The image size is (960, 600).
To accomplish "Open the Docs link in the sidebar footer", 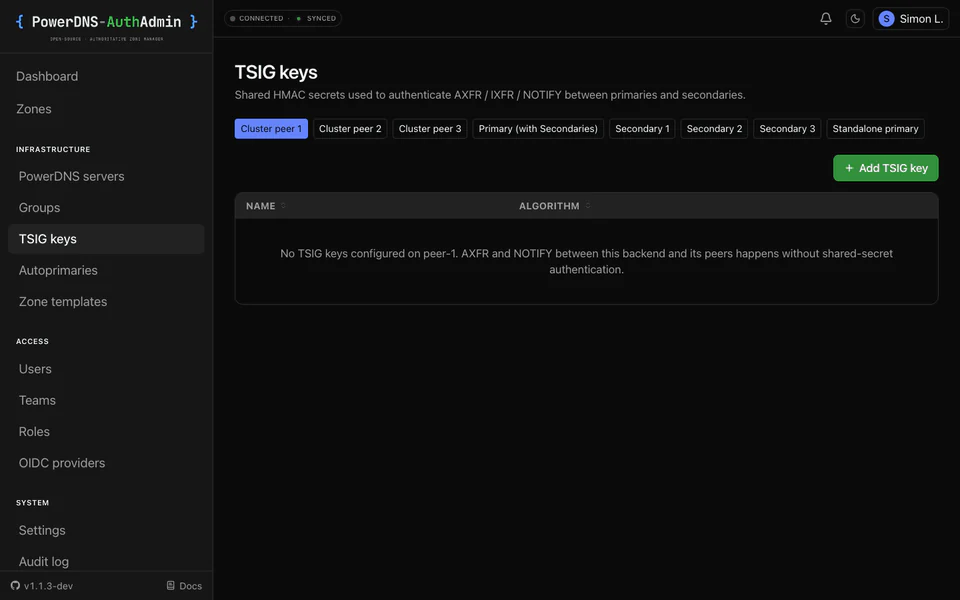I will tap(184, 585).
